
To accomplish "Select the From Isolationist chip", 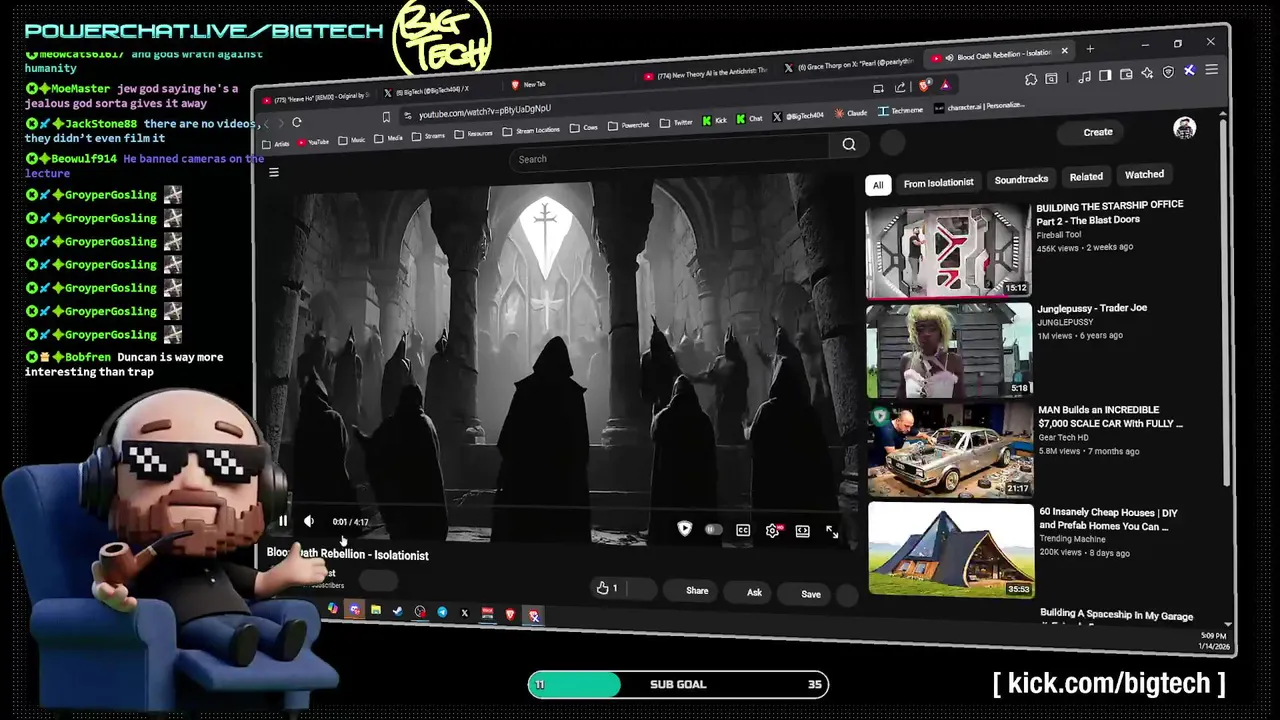I will 938,183.
